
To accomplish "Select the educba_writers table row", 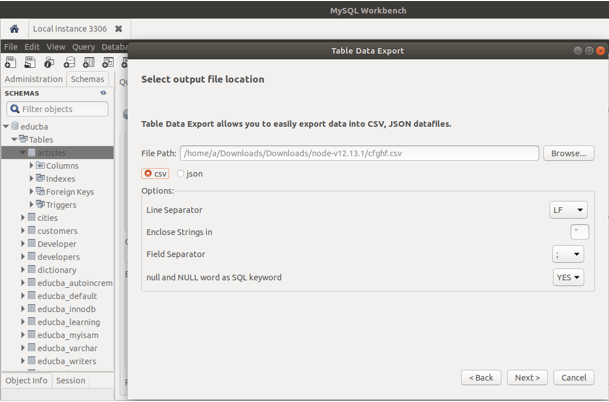I will coord(57,361).
